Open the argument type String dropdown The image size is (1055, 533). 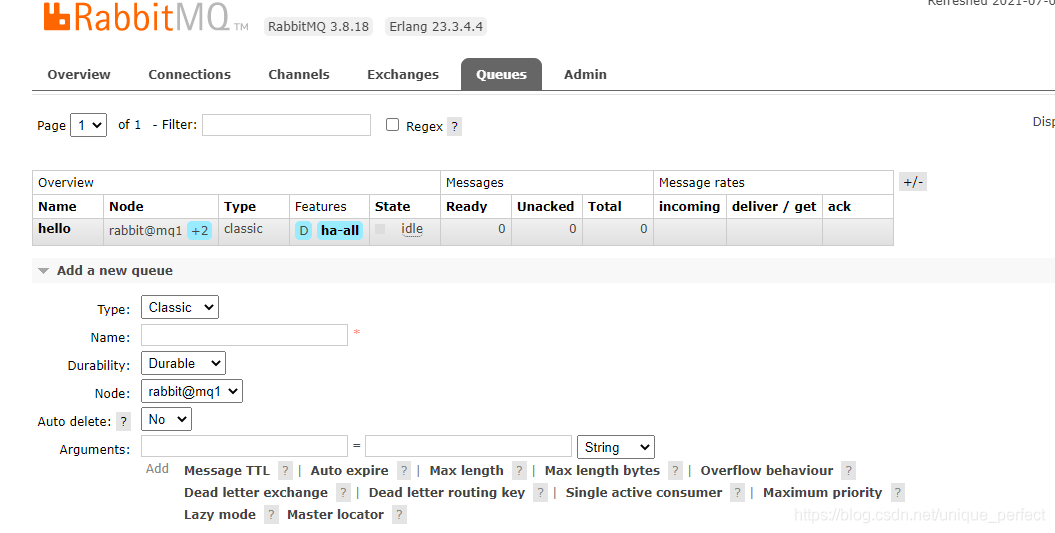616,448
